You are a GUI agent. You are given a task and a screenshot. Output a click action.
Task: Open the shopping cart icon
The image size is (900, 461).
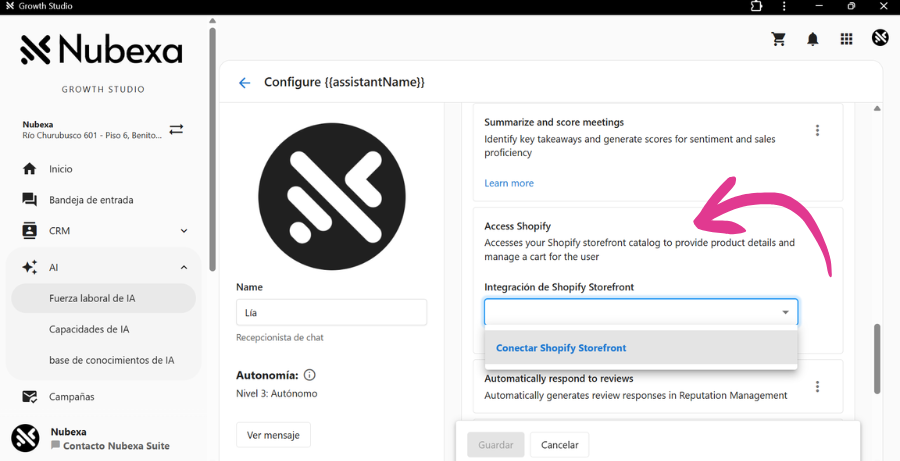point(778,39)
